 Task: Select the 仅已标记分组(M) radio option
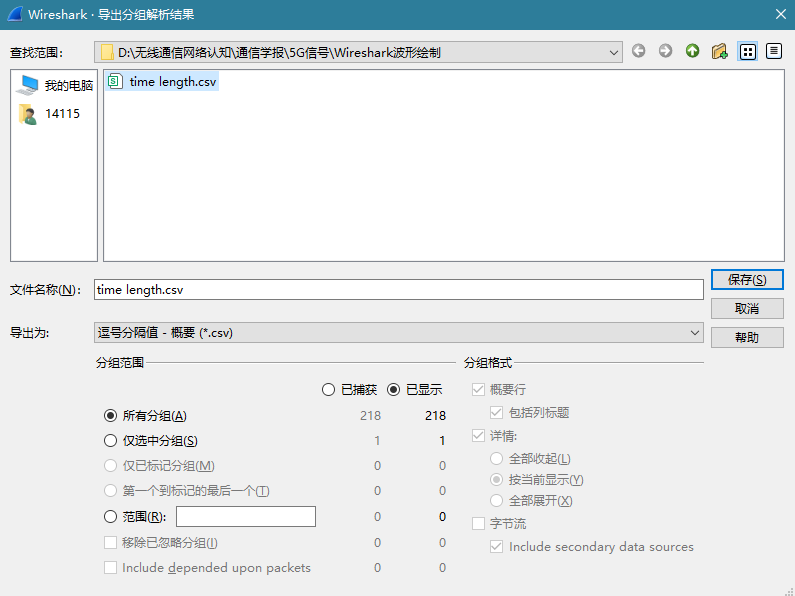110,466
